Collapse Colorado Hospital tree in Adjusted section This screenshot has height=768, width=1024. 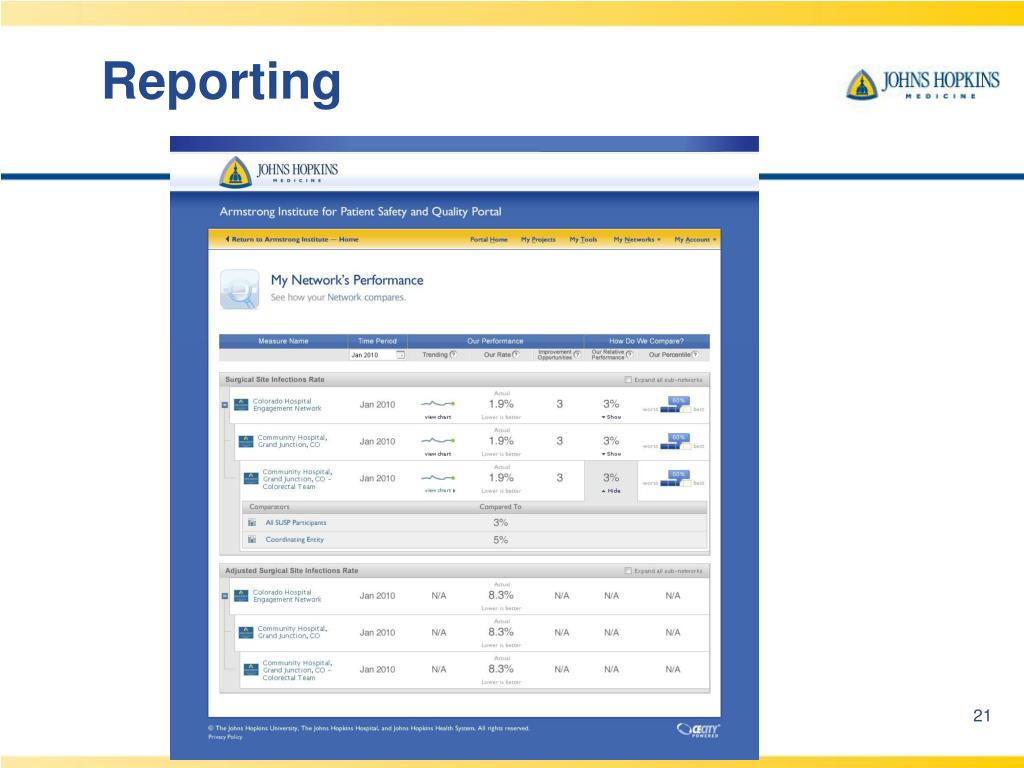tap(225, 596)
